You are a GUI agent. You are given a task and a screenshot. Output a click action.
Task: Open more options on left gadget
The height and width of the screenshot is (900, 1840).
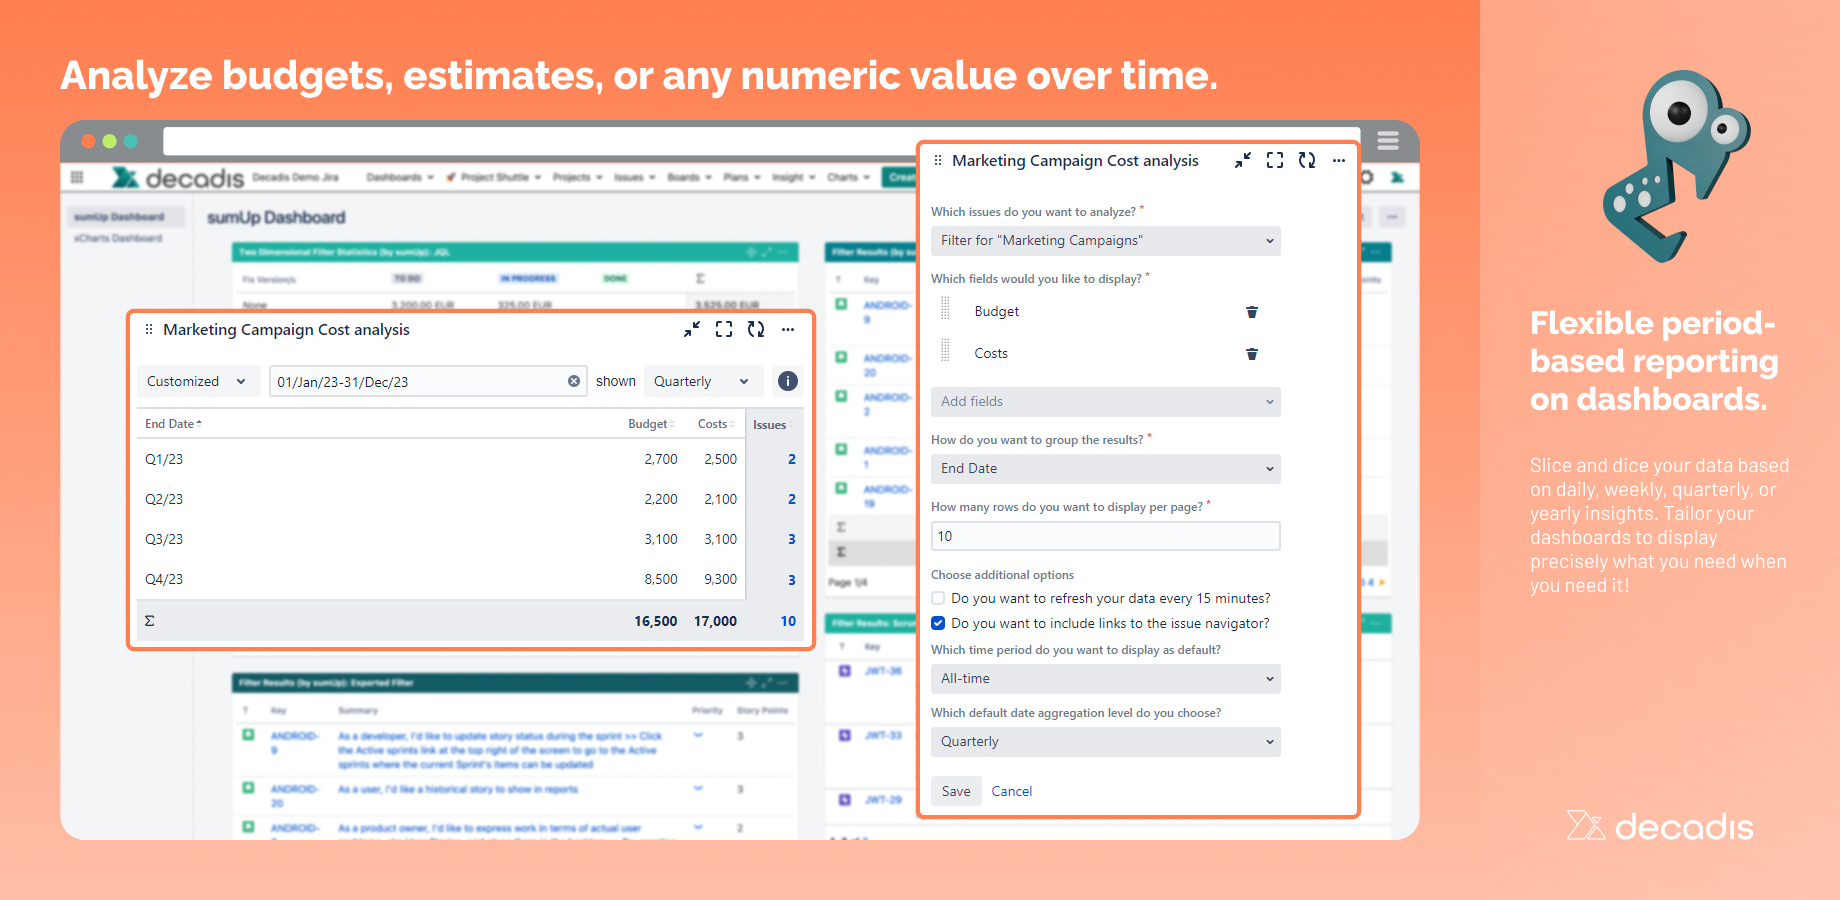[x=788, y=330]
